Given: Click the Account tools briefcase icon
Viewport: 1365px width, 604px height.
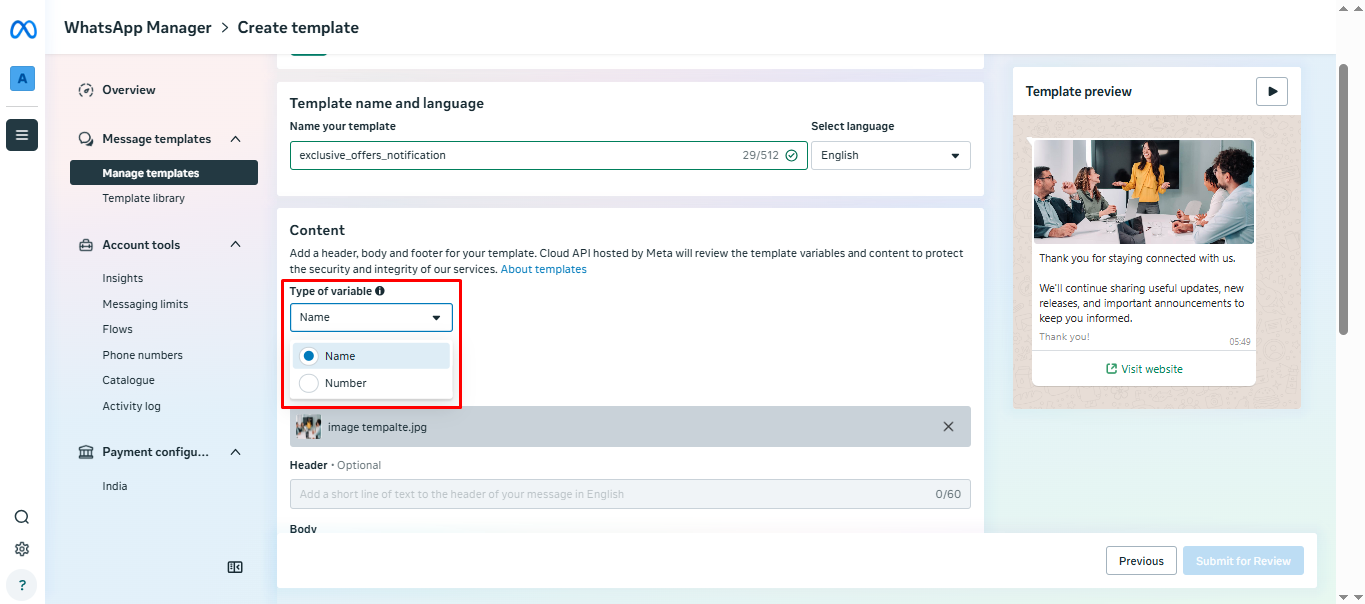Looking at the screenshot, I should (86, 245).
